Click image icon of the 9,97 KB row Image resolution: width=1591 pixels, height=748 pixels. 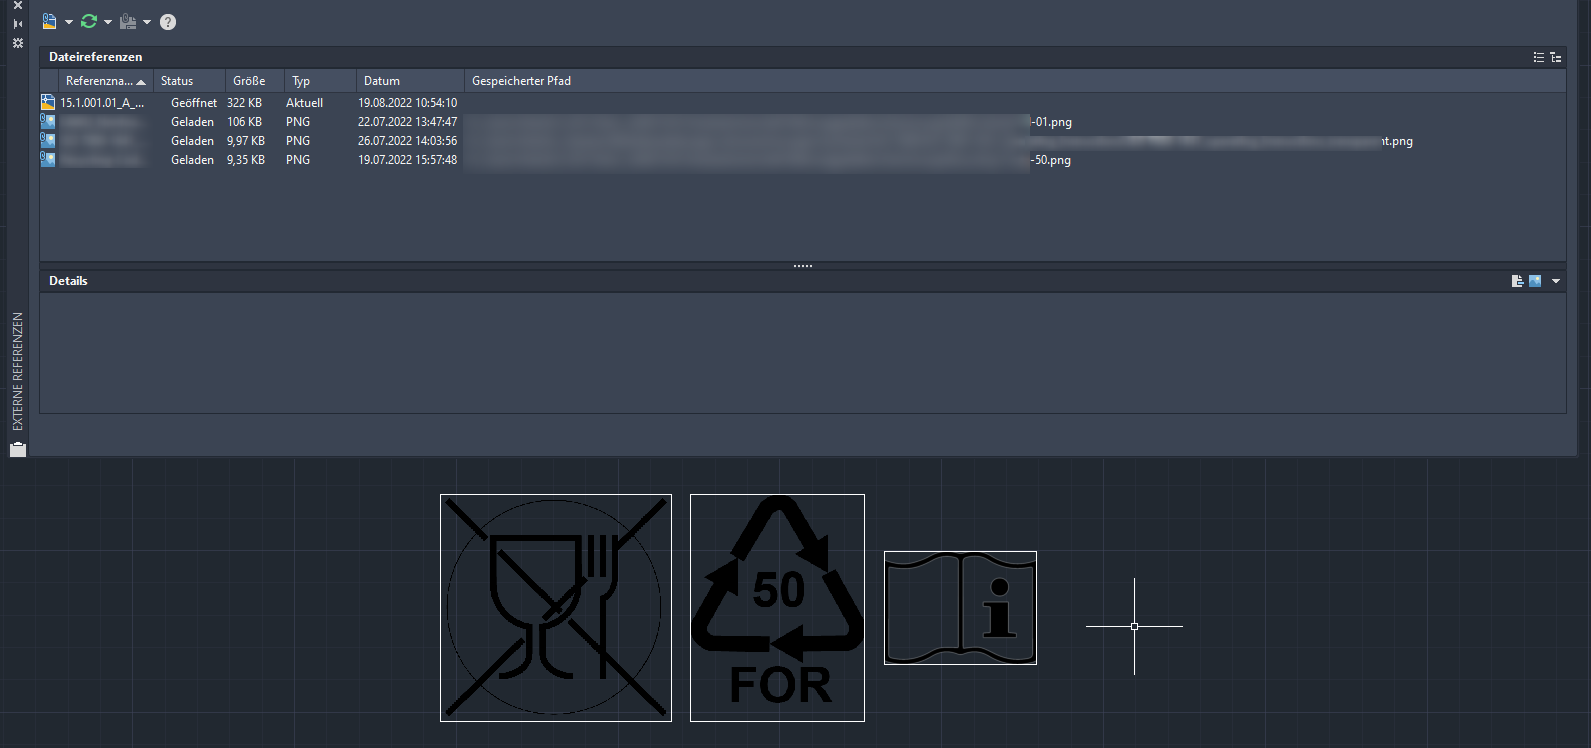[48, 141]
